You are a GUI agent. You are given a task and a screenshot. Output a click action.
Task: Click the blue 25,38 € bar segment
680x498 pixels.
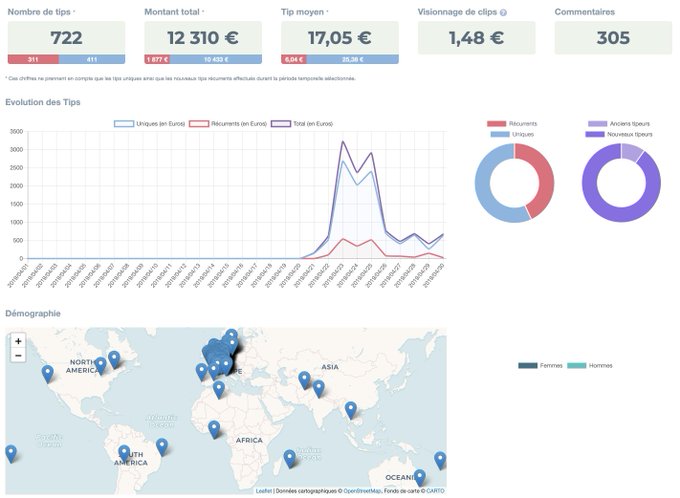(x=353, y=59)
